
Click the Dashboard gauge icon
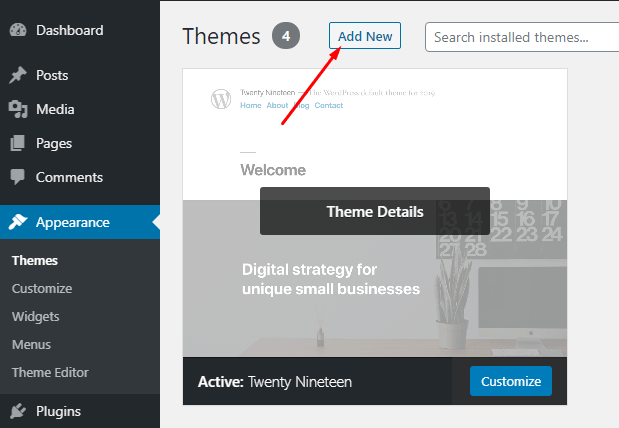[x=18, y=30]
